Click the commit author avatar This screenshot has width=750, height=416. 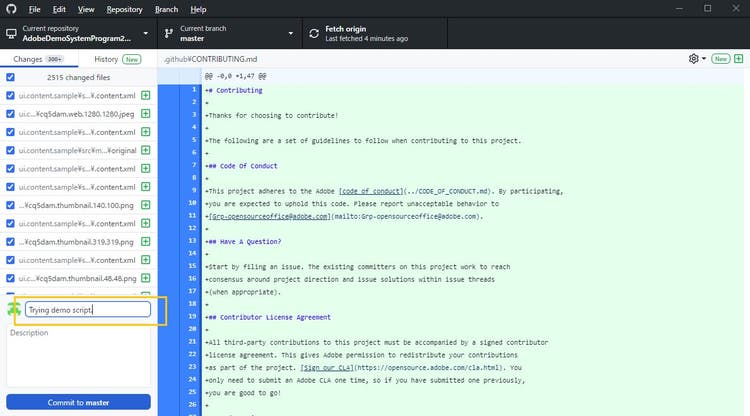tap(14, 310)
